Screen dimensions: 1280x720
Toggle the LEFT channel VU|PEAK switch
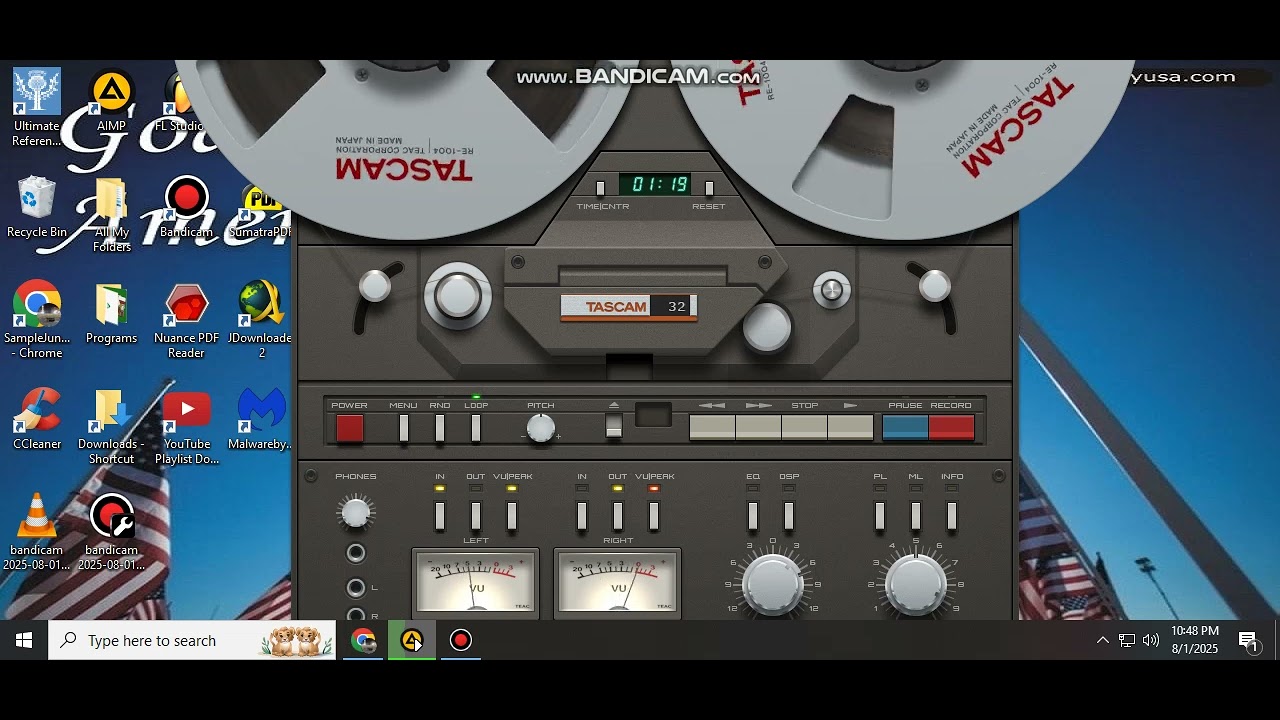click(512, 516)
